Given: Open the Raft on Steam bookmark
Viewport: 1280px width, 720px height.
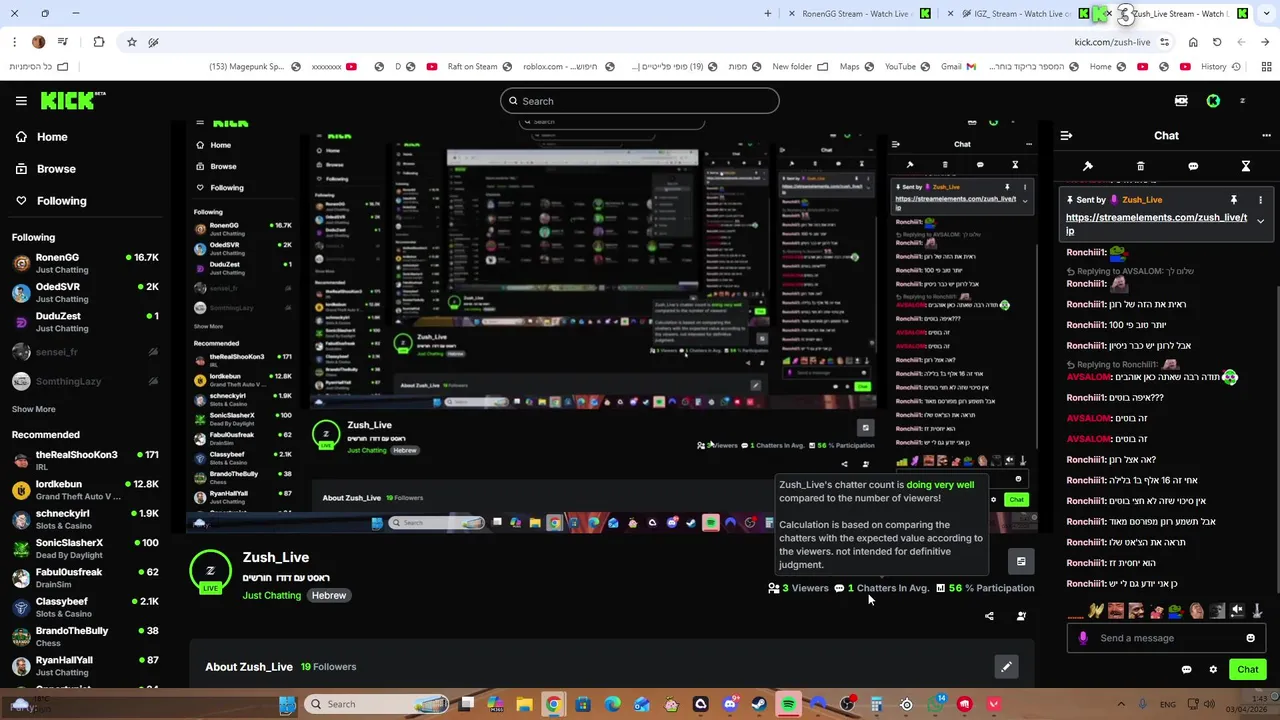Looking at the screenshot, I should coord(479,67).
